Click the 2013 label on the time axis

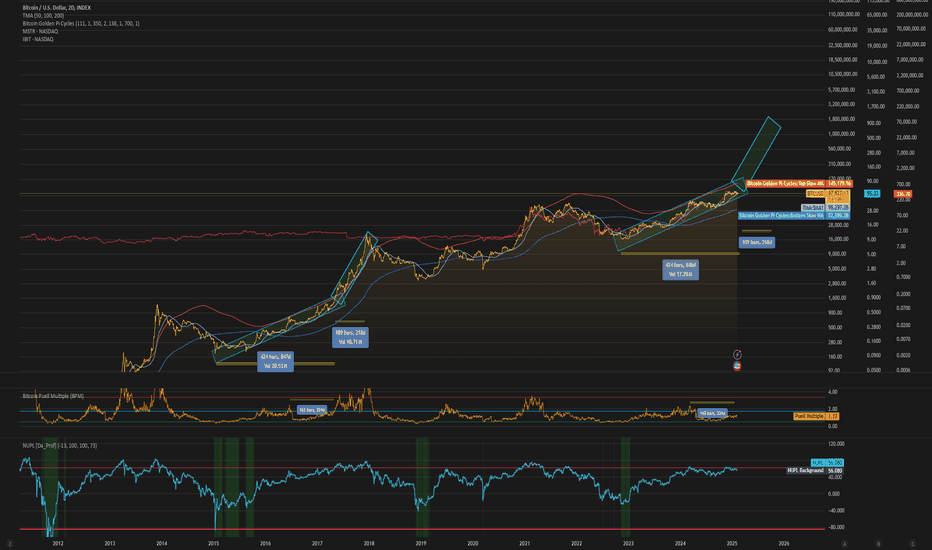click(x=109, y=543)
